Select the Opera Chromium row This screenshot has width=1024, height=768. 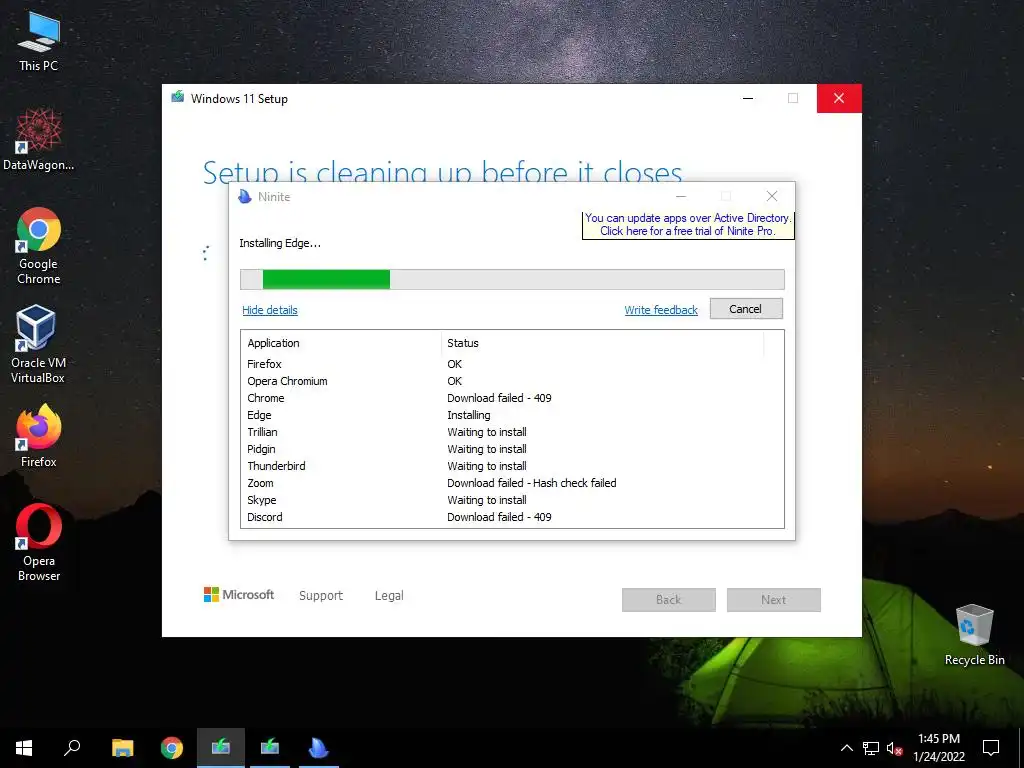tap(512, 381)
